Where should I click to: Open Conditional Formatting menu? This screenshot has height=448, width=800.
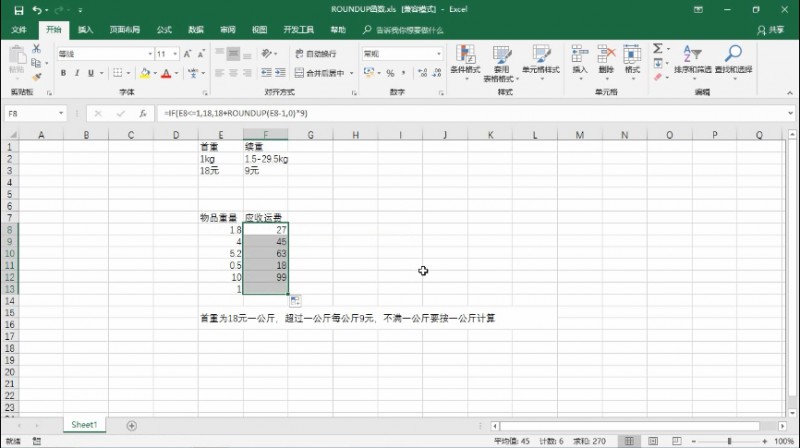click(x=465, y=63)
